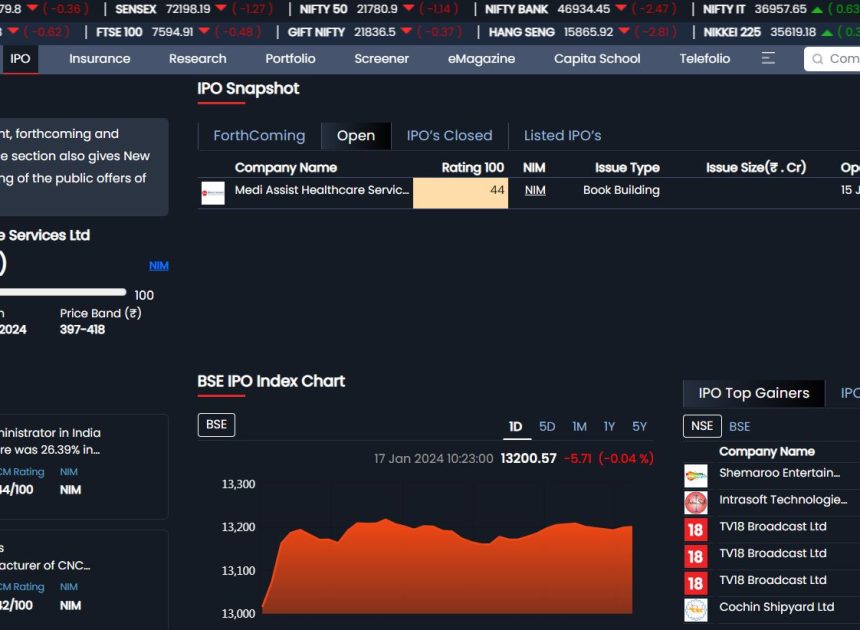Screen dimensions: 860x630
Task: Click the orange rating 44 cell
Action: click(x=460, y=193)
